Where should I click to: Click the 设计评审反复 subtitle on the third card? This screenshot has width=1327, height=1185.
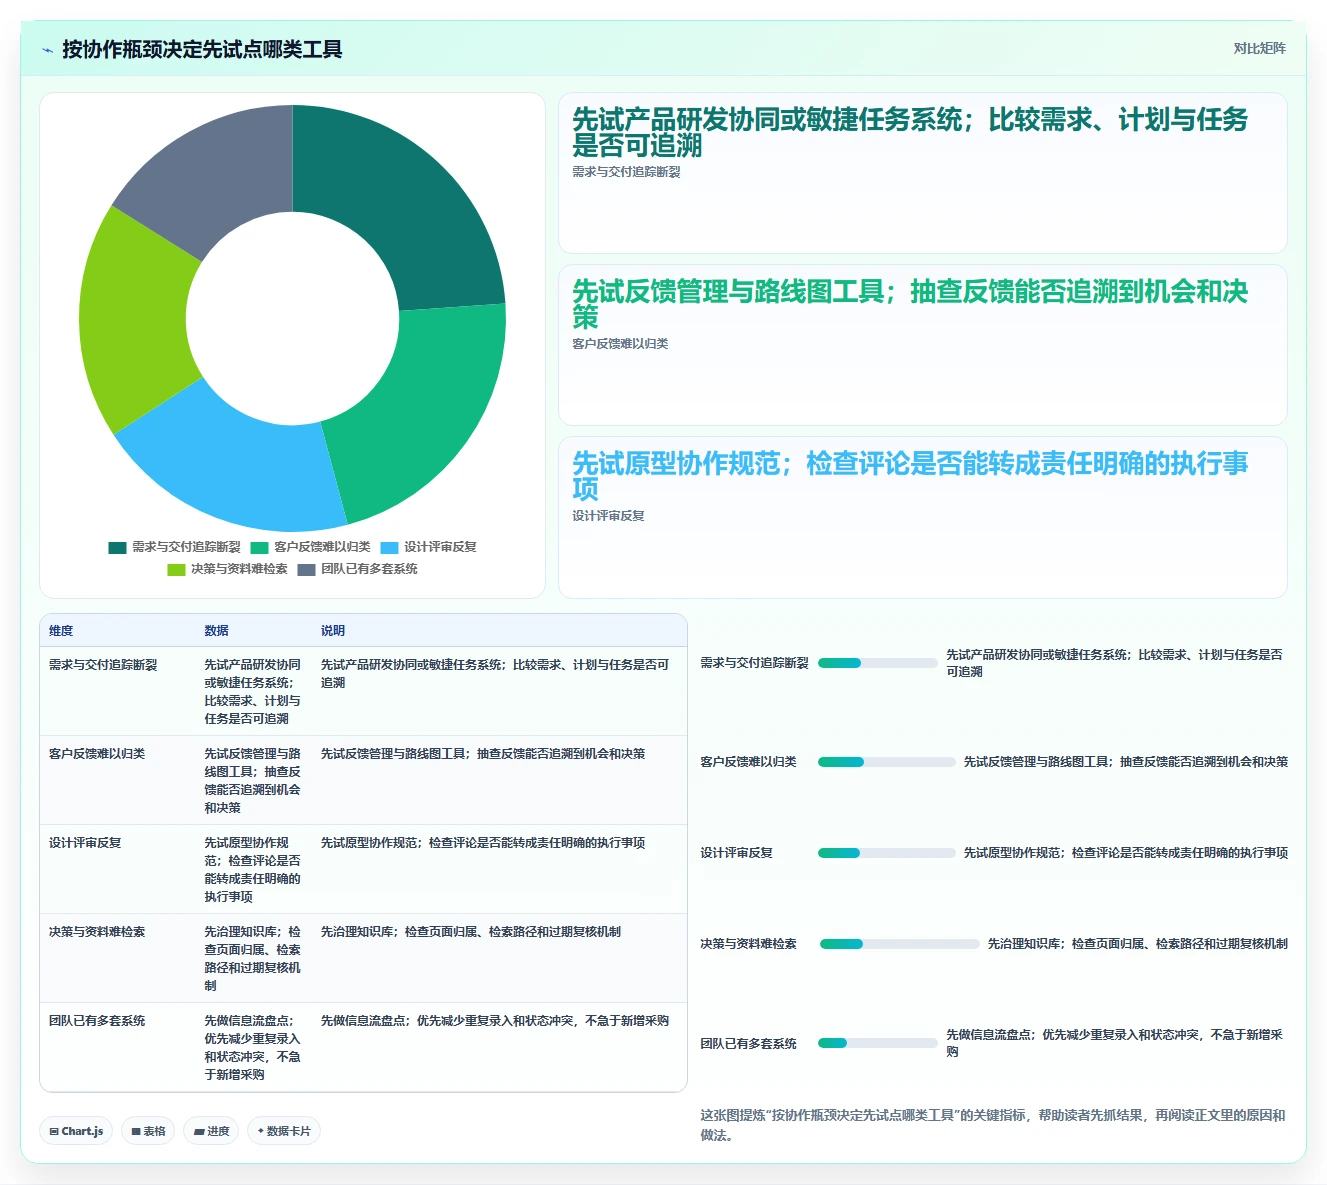click(608, 516)
